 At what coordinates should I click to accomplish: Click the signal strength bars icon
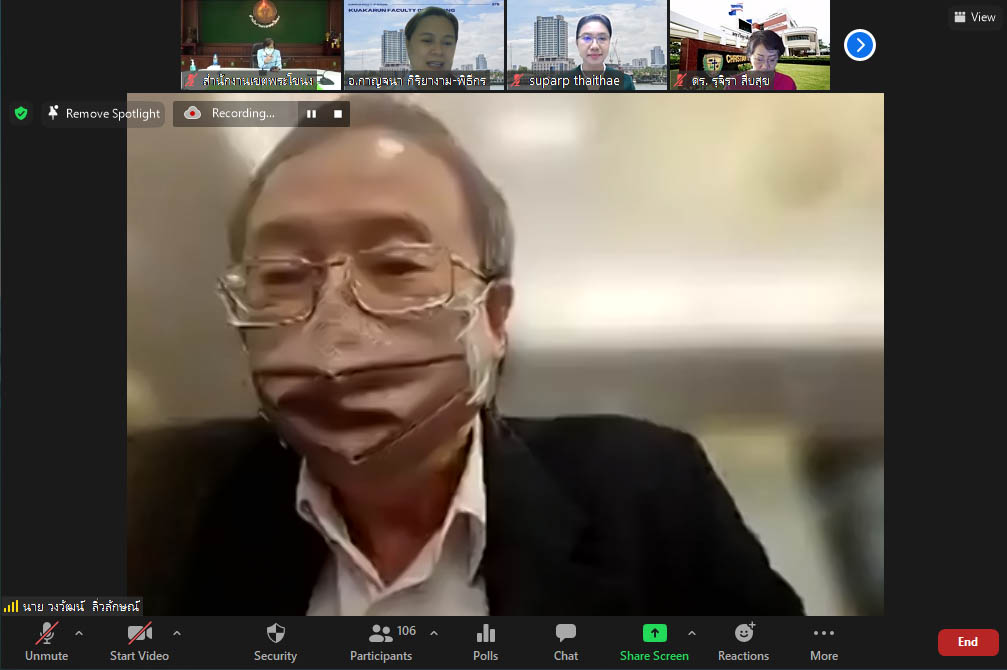click(x=11, y=606)
